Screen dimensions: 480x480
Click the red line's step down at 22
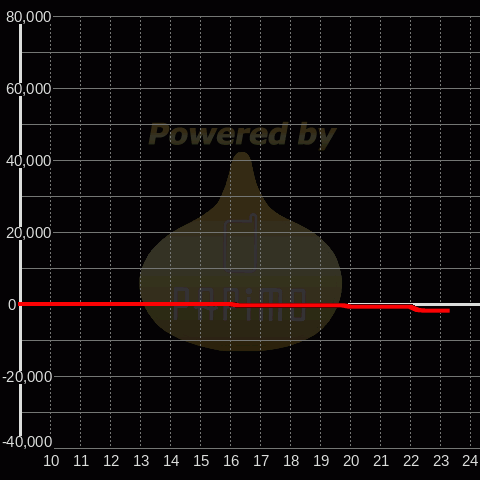click(x=415, y=309)
